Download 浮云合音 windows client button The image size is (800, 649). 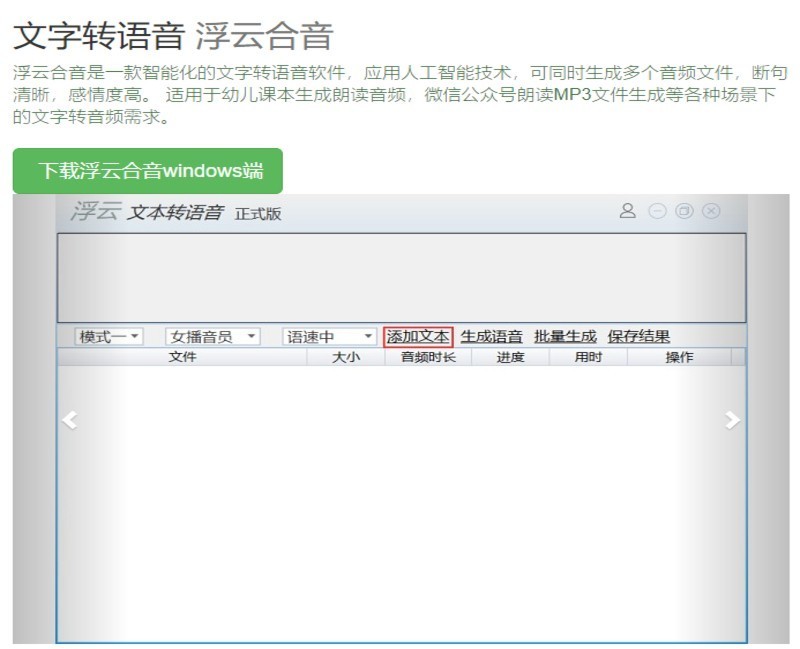148,171
